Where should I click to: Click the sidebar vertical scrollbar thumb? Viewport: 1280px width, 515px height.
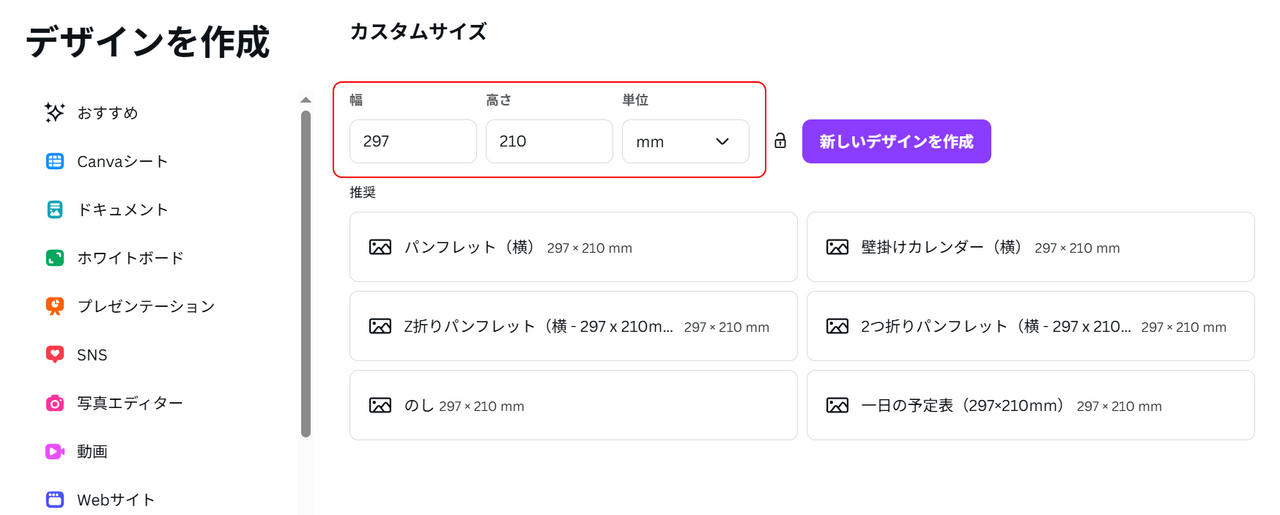click(306, 273)
